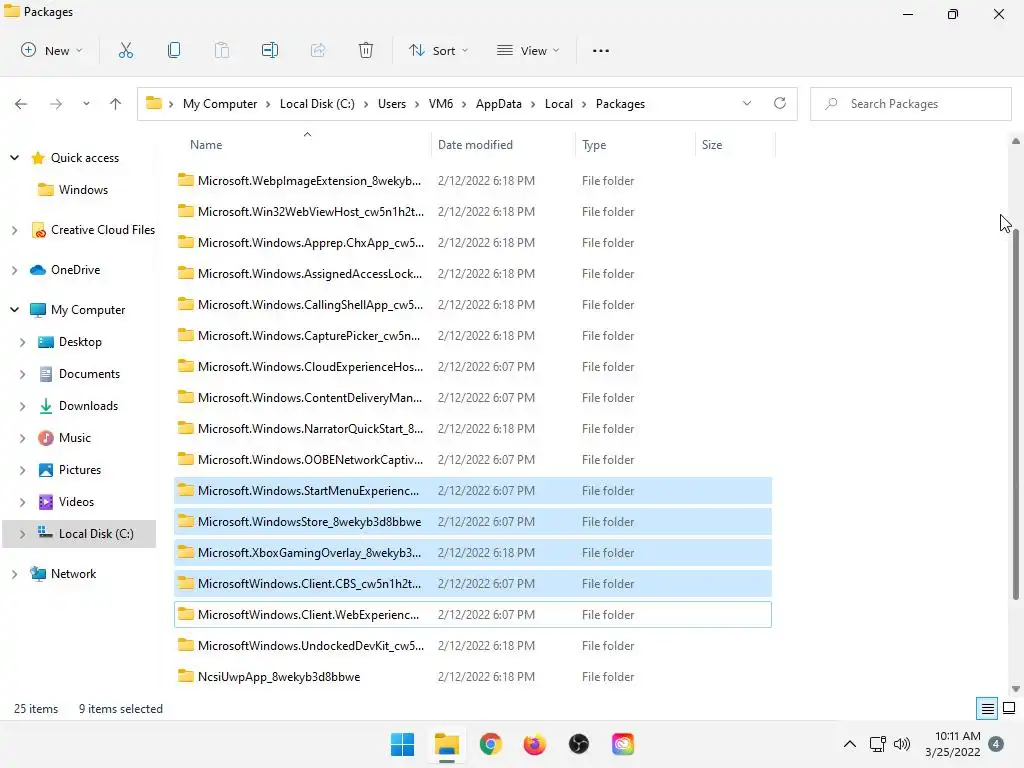Click the network tray icon
This screenshot has width=1024, height=768.
click(x=877, y=744)
